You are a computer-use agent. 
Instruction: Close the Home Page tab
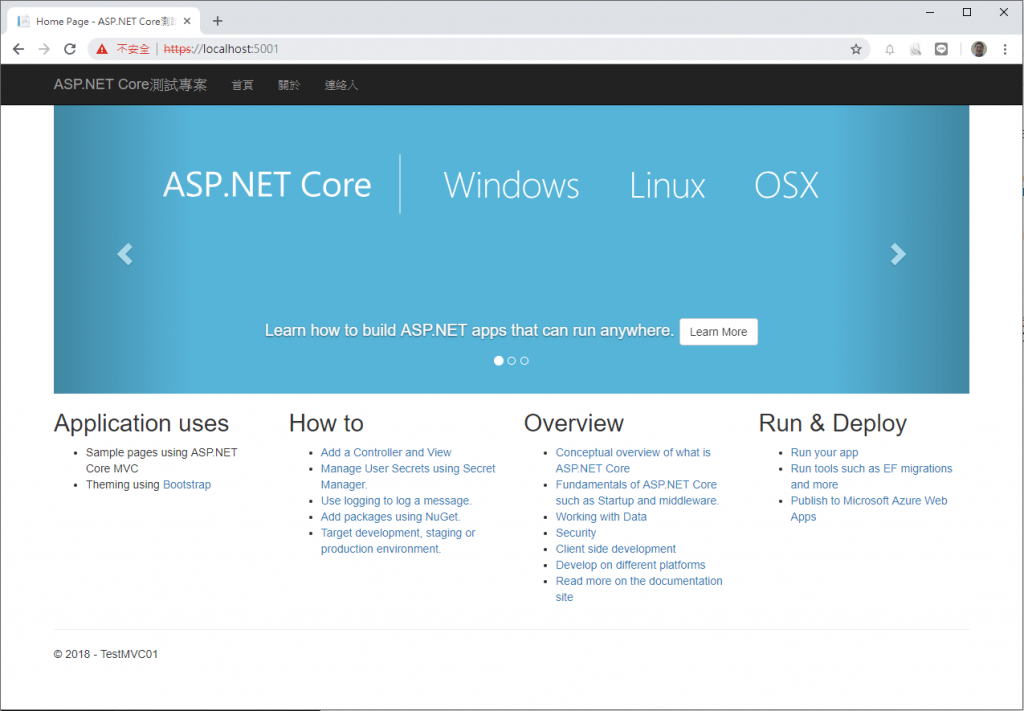pyautogui.click(x=187, y=21)
